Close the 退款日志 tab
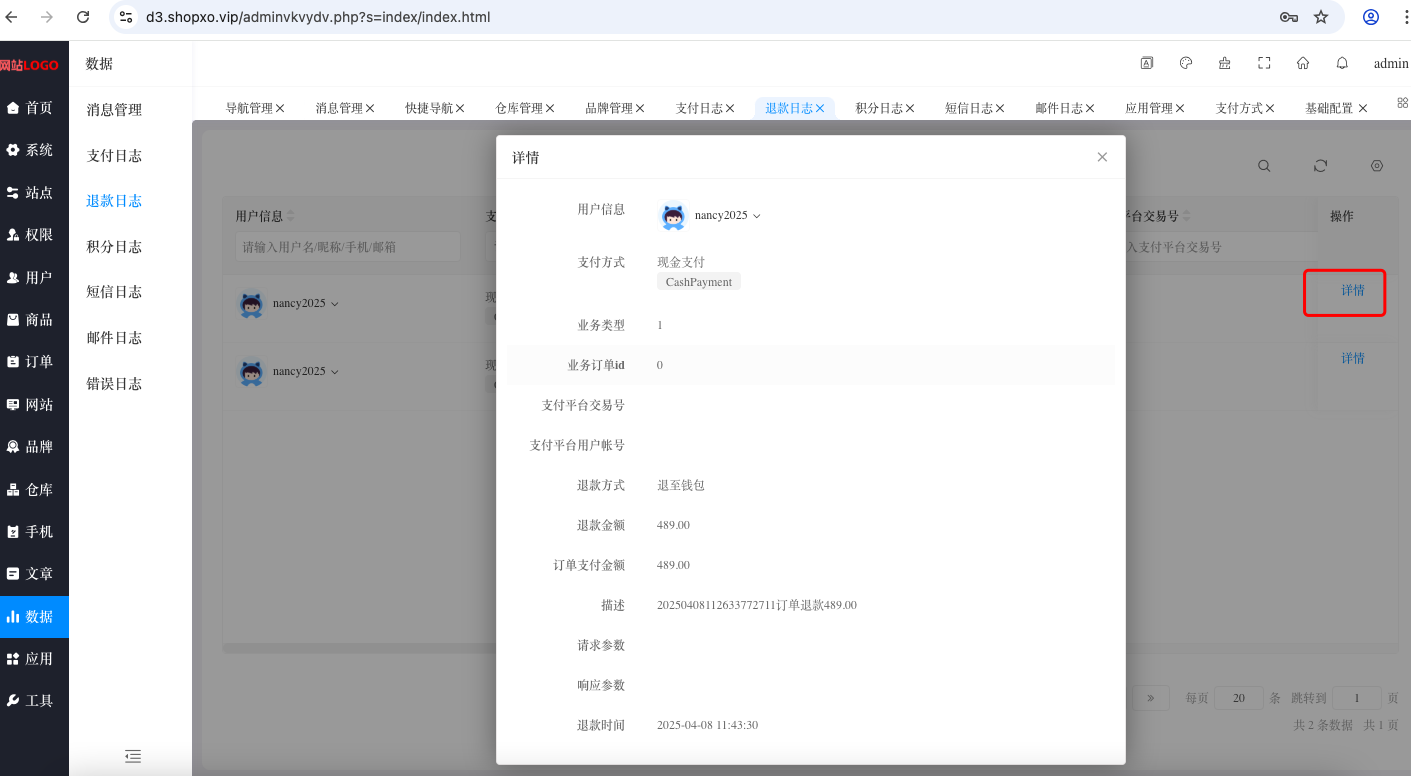Image resolution: width=1411 pixels, height=776 pixels. (x=820, y=108)
